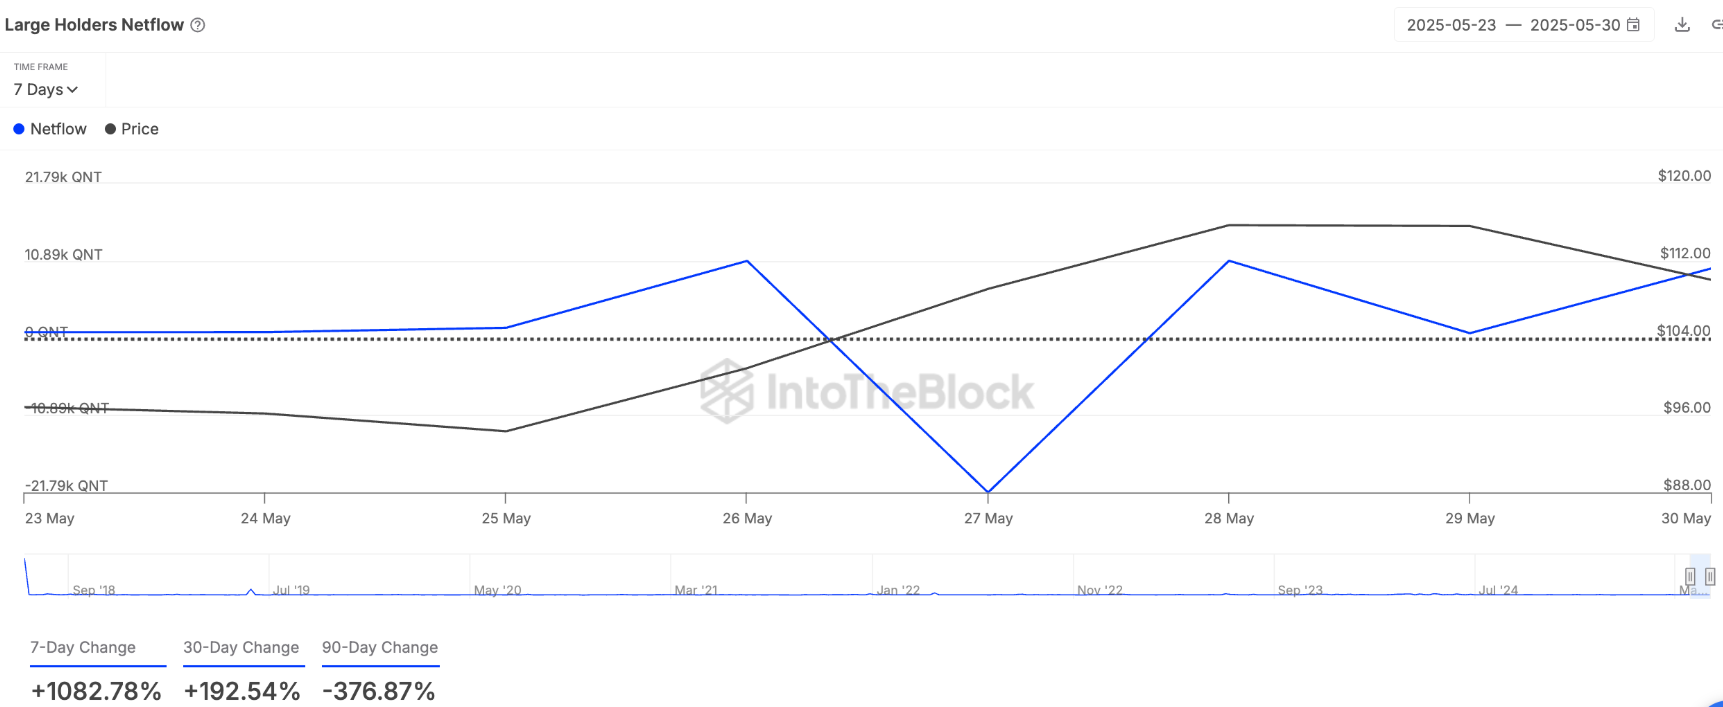
Task: Select the 30-Day Change tab
Action: coord(241,647)
